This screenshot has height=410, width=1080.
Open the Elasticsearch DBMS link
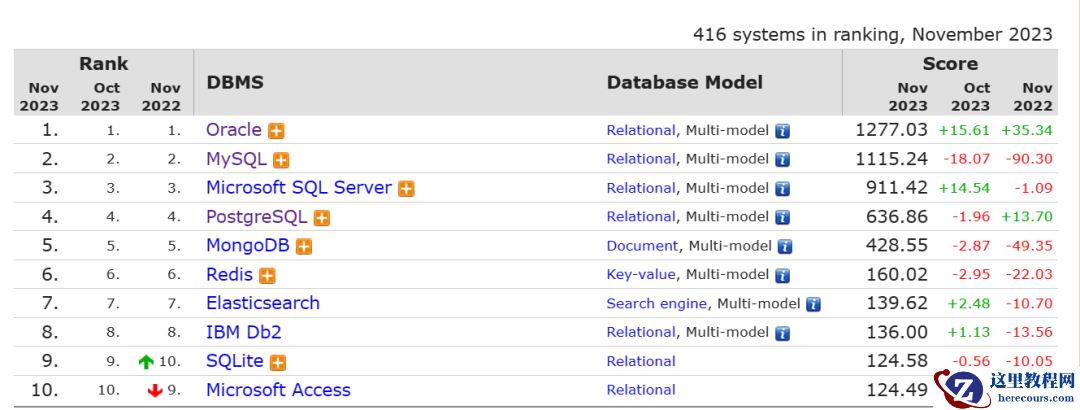click(x=263, y=303)
